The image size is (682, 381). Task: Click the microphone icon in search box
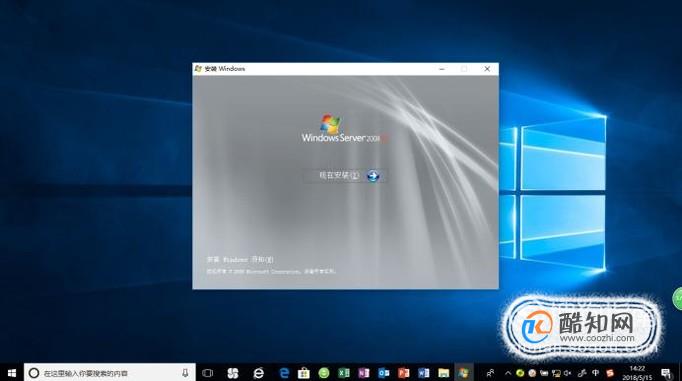tap(185, 373)
